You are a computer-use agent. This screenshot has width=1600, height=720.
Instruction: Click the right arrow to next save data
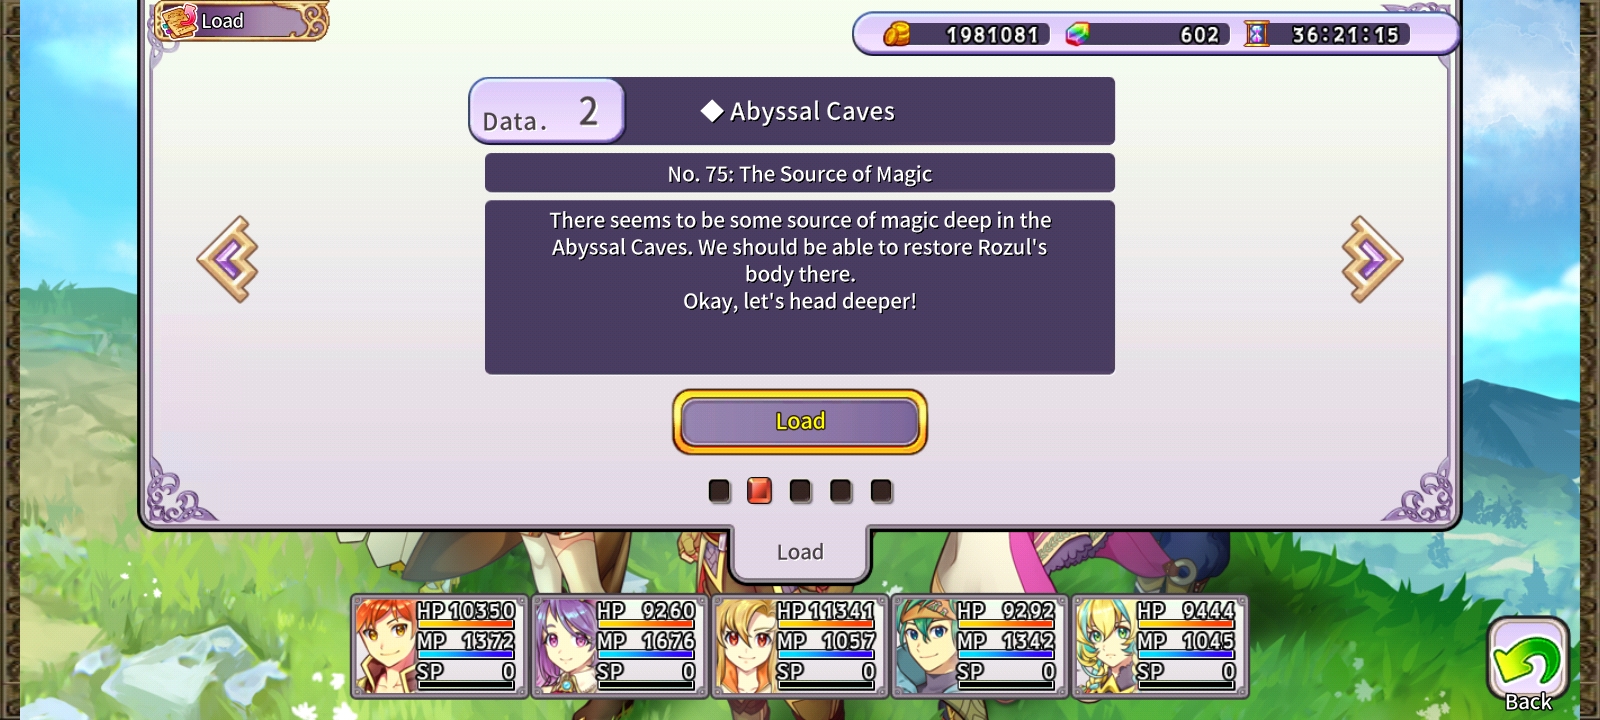(1372, 259)
